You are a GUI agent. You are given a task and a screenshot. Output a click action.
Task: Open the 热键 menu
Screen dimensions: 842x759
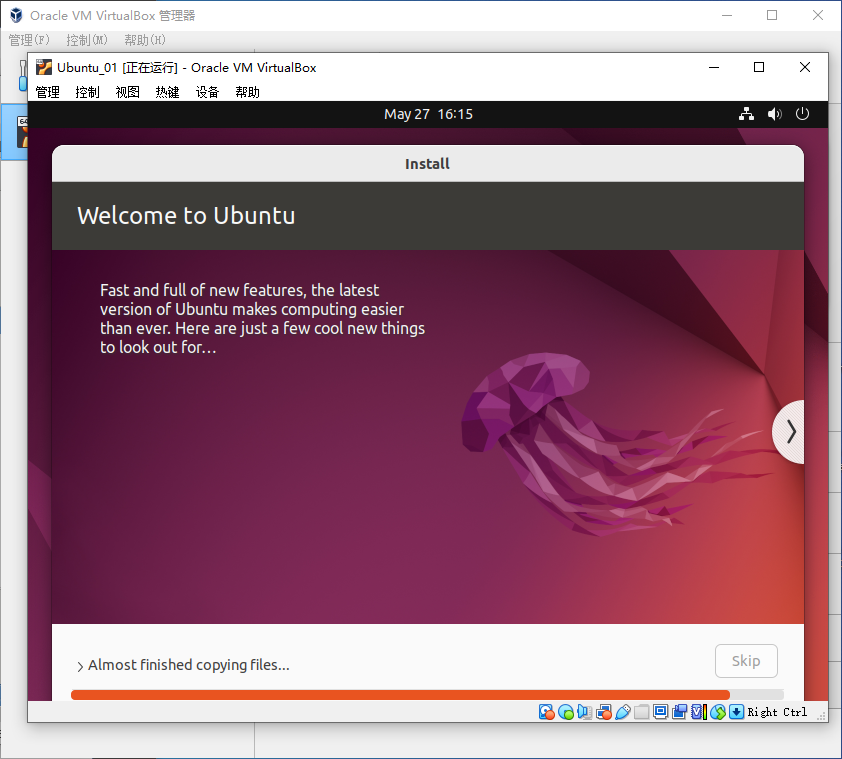(167, 92)
